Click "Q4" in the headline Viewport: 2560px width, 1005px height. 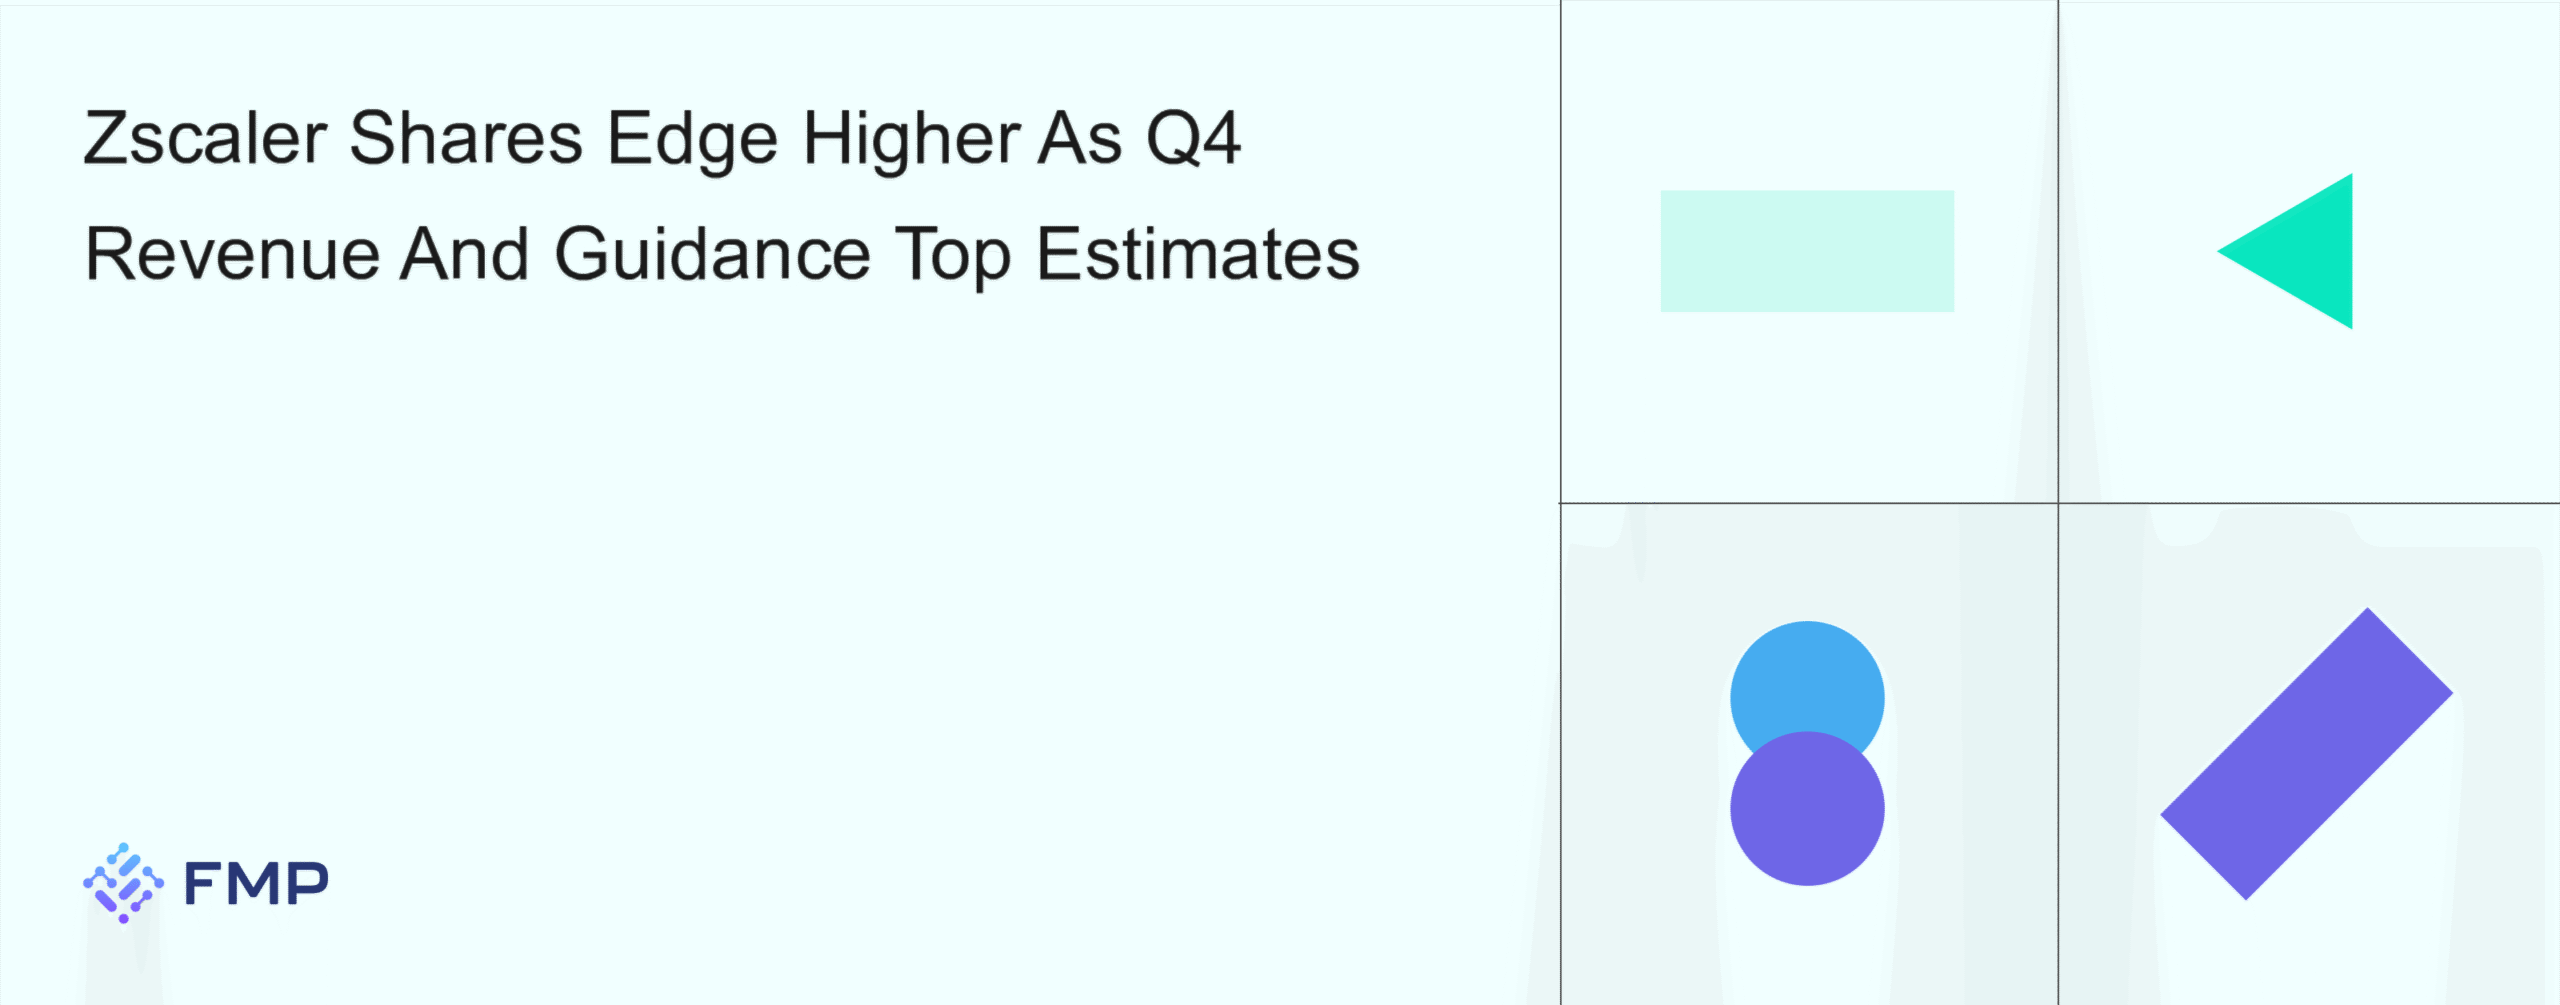click(x=1193, y=138)
